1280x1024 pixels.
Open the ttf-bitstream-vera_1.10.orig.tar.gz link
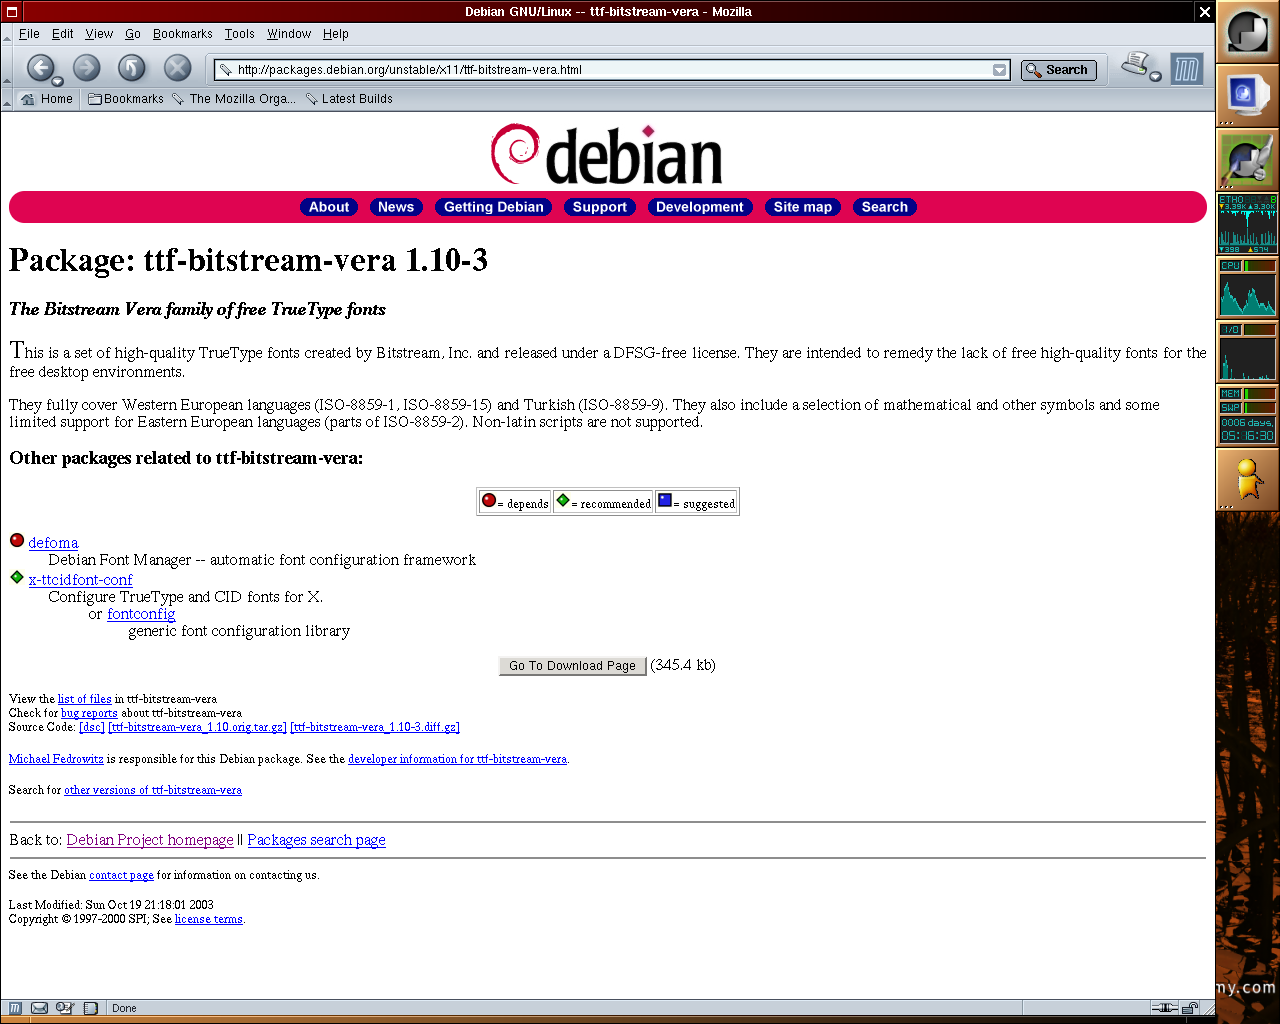coord(198,727)
